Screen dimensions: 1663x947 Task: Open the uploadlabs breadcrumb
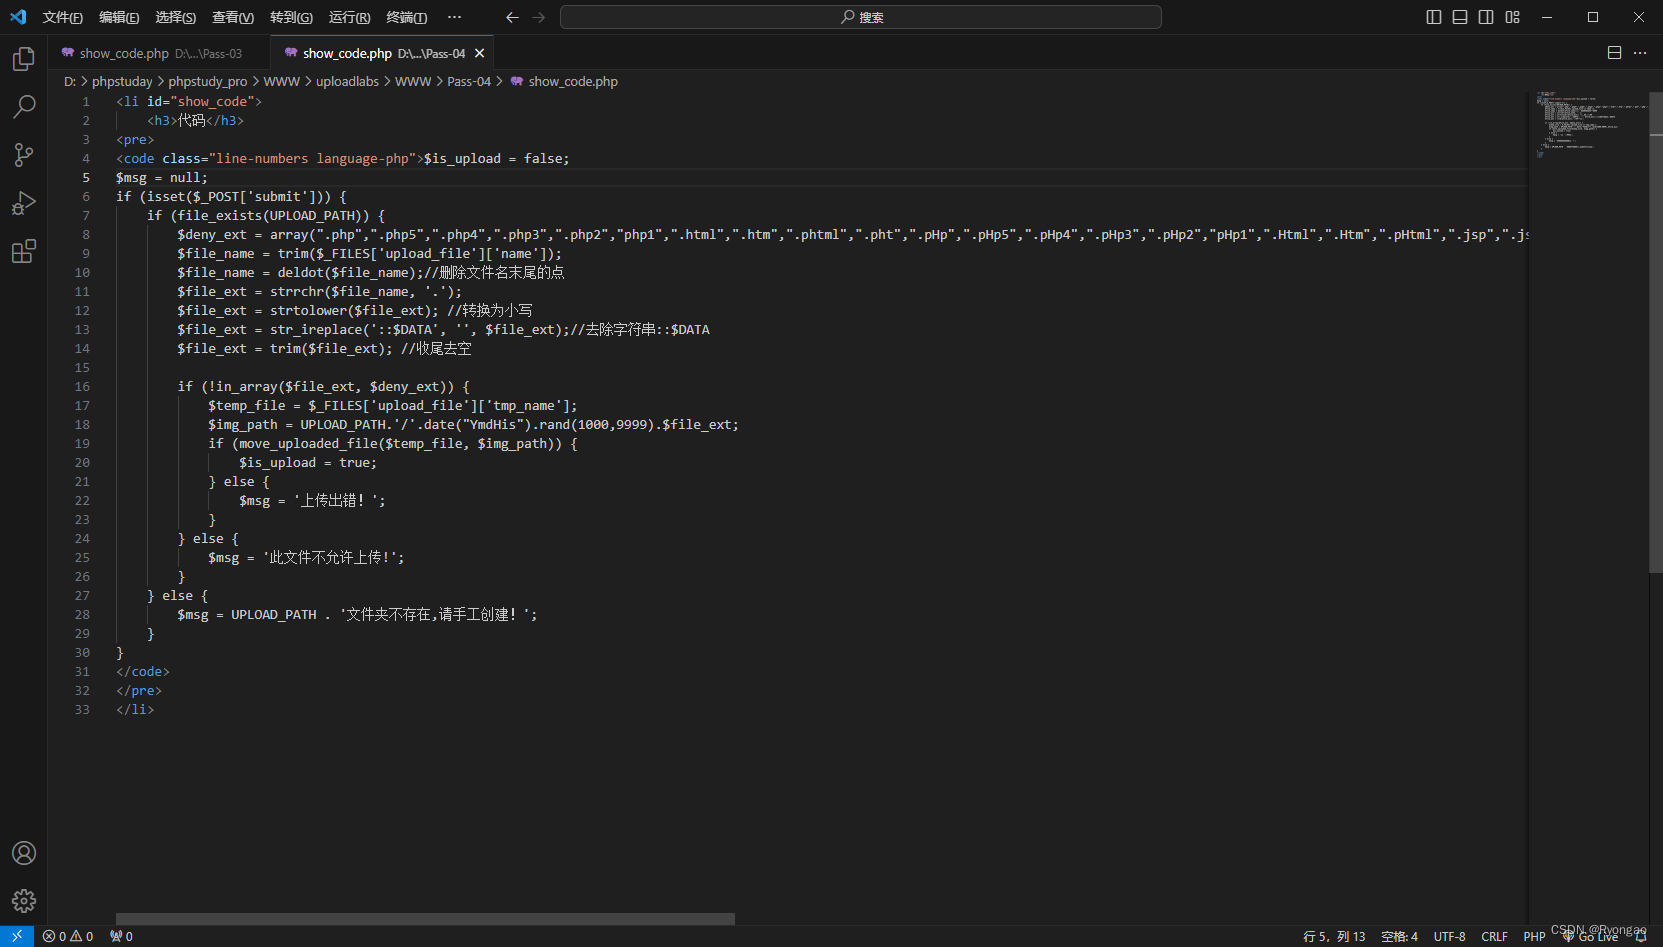pyautogui.click(x=347, y=81)
